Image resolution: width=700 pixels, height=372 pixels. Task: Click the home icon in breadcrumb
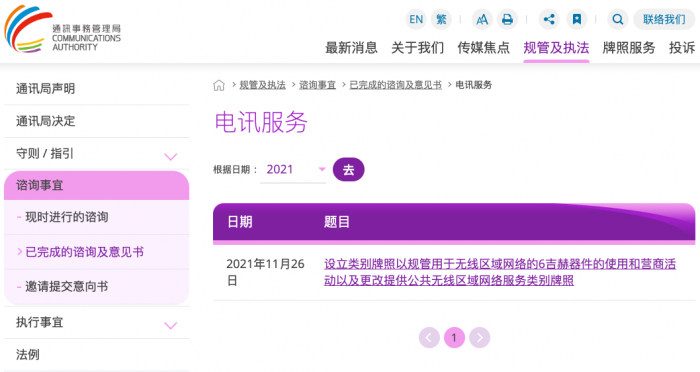tap(219, 85)
